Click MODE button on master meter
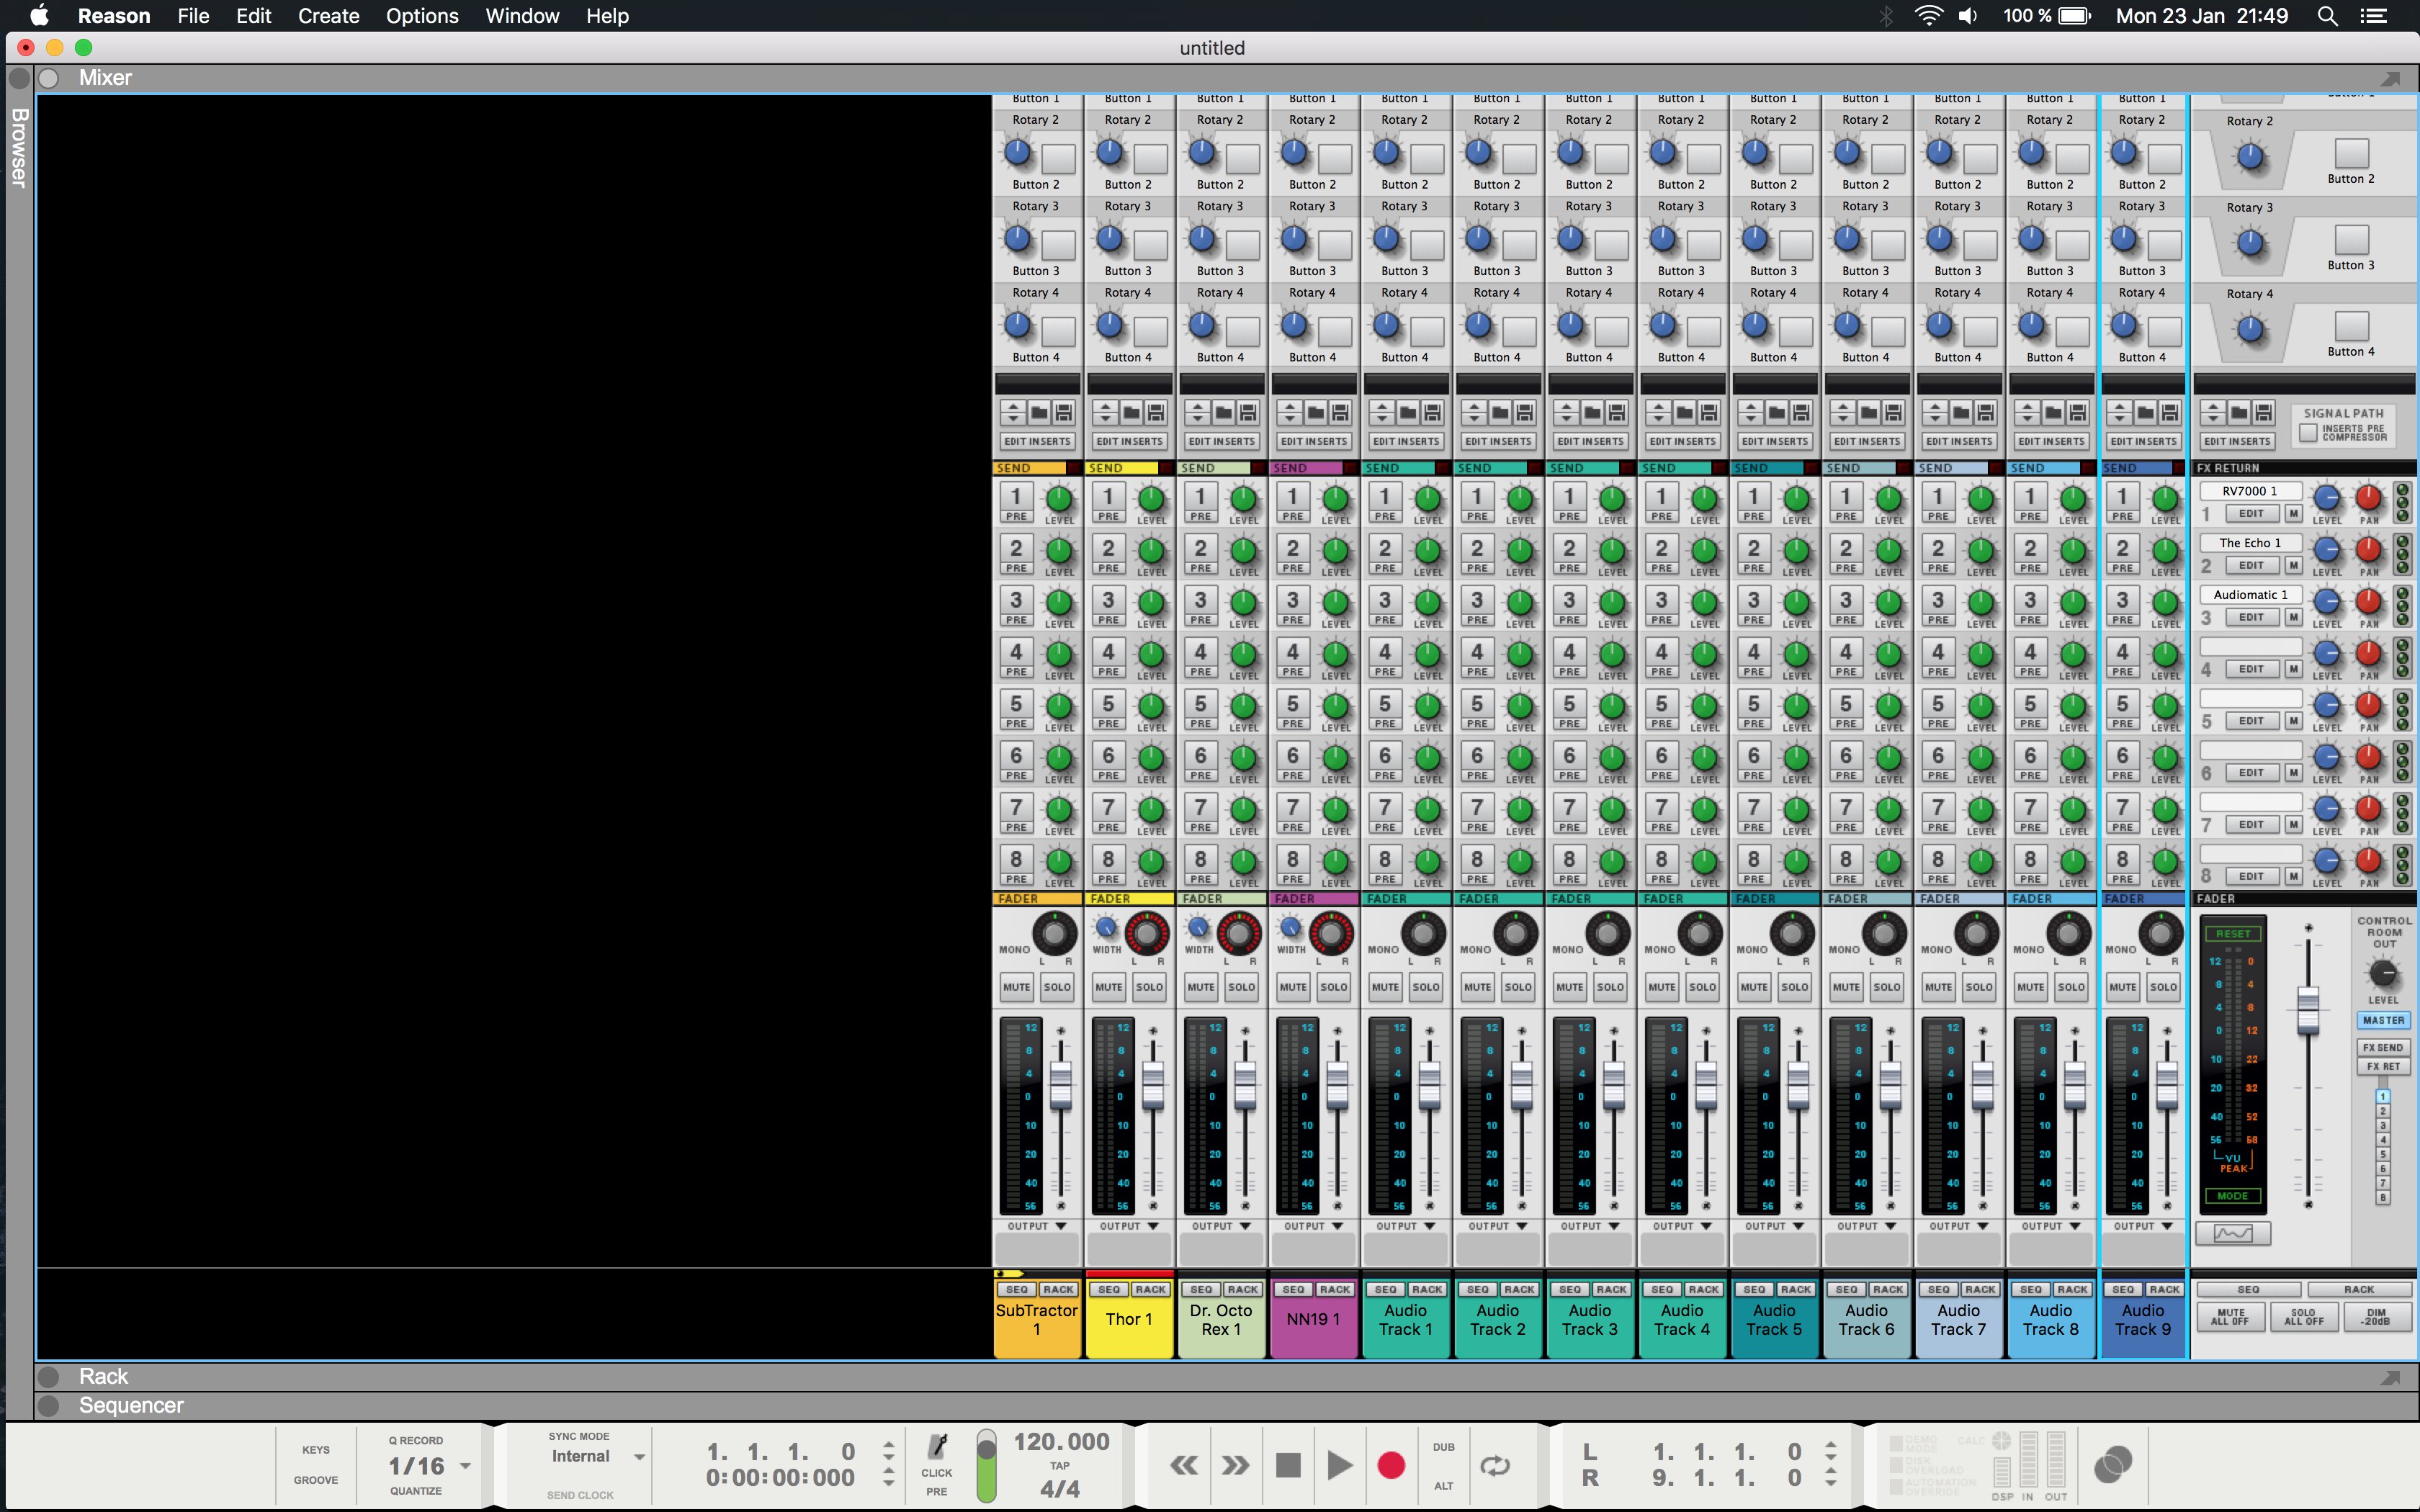 tap(2232, 1196)
